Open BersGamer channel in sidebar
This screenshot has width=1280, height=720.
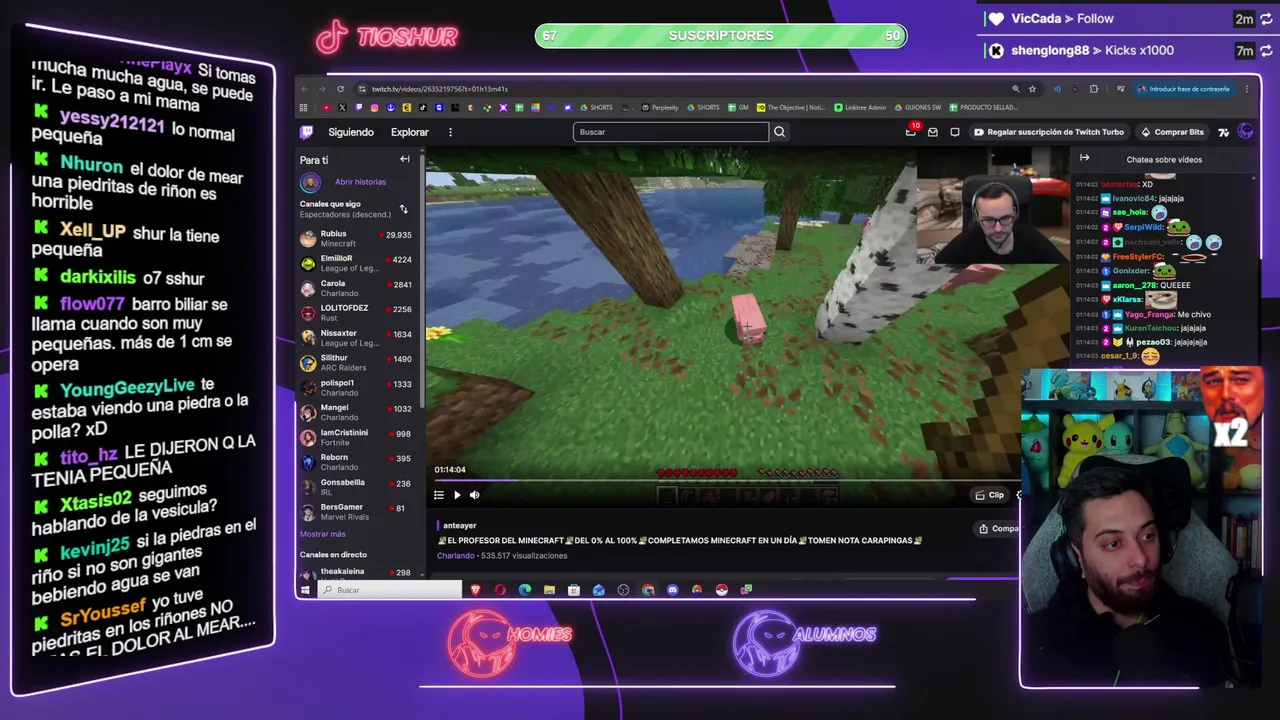[x=357, y=512]
